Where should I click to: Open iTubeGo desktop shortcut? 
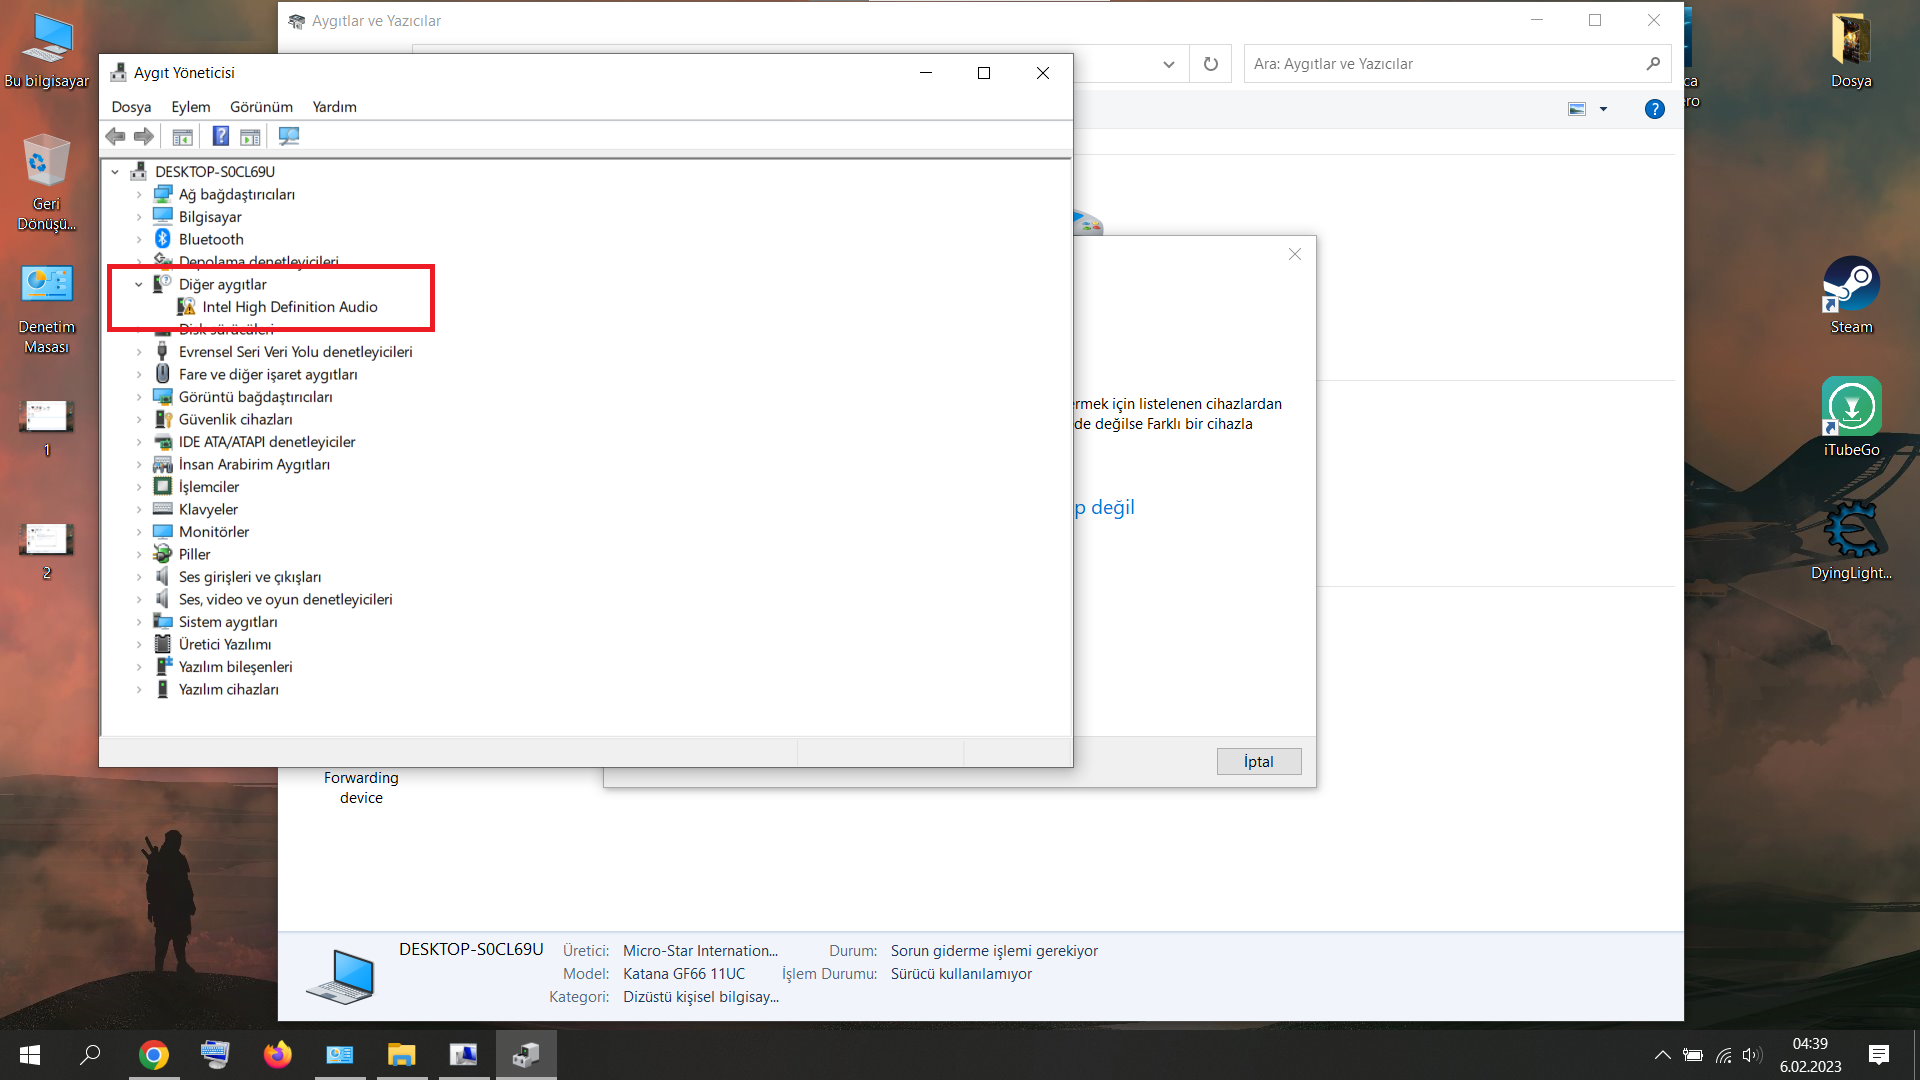1851,418
